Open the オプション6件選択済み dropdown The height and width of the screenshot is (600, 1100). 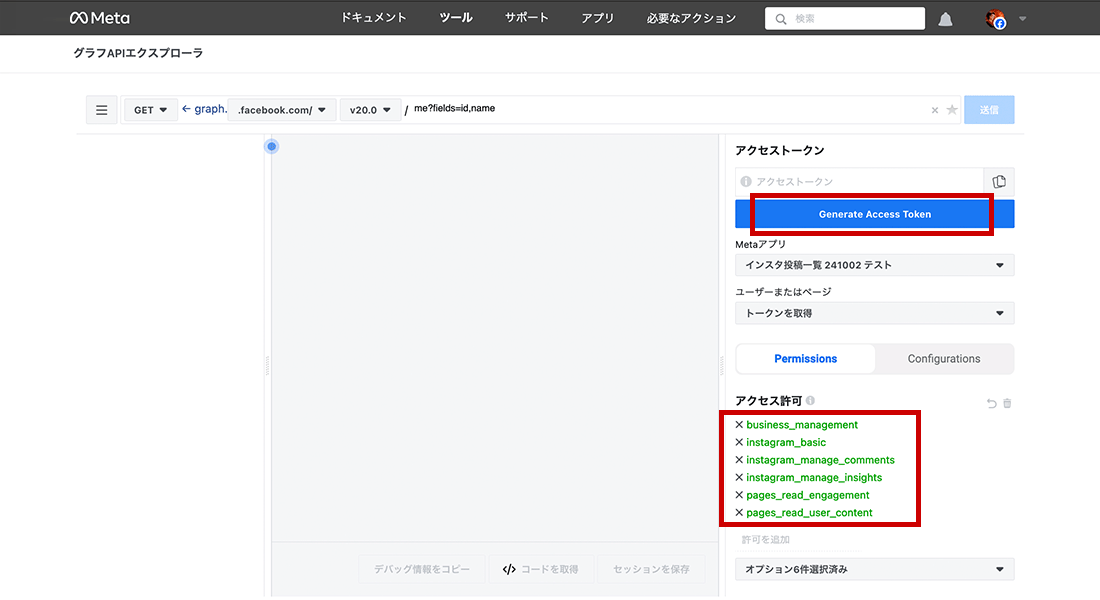(874, 569)
